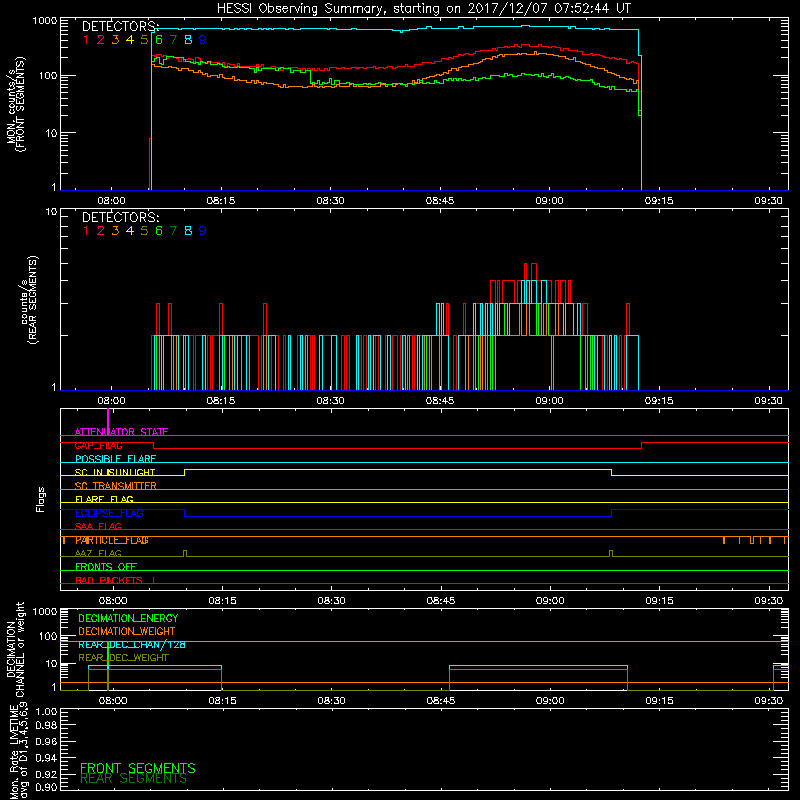This screenshot has height=800, width=800.
Task: Click the 08:00 label under rear segments plot
Action: (x=111, y=401)
